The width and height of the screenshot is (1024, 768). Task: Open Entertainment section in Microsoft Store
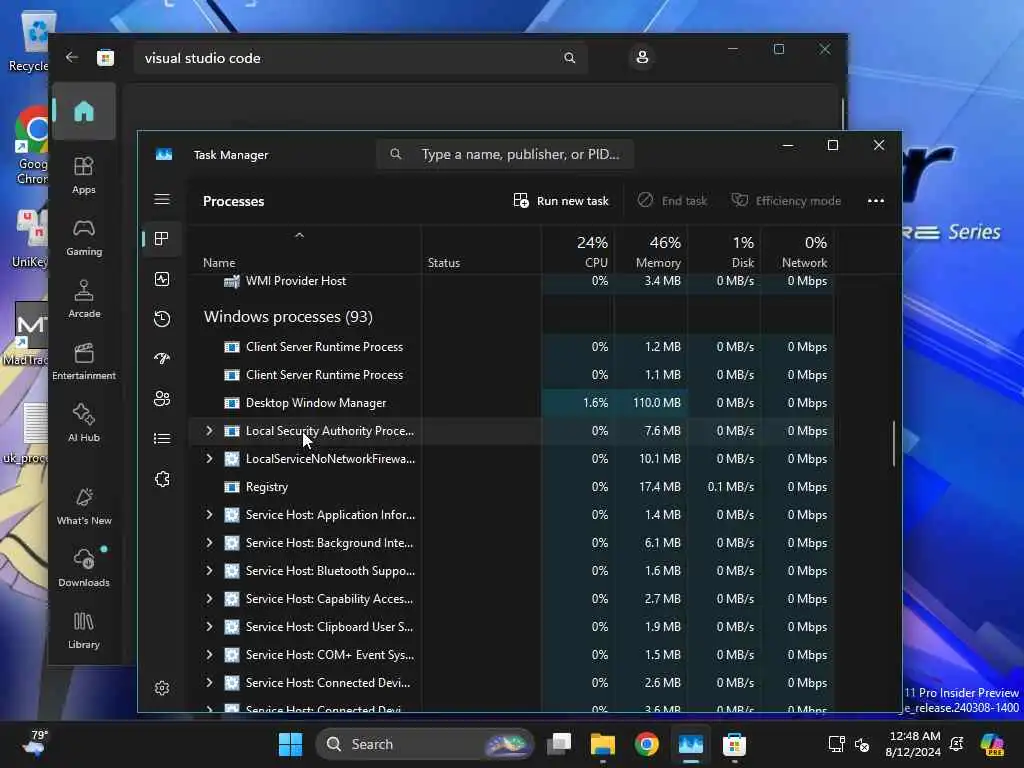coord(84,361)
